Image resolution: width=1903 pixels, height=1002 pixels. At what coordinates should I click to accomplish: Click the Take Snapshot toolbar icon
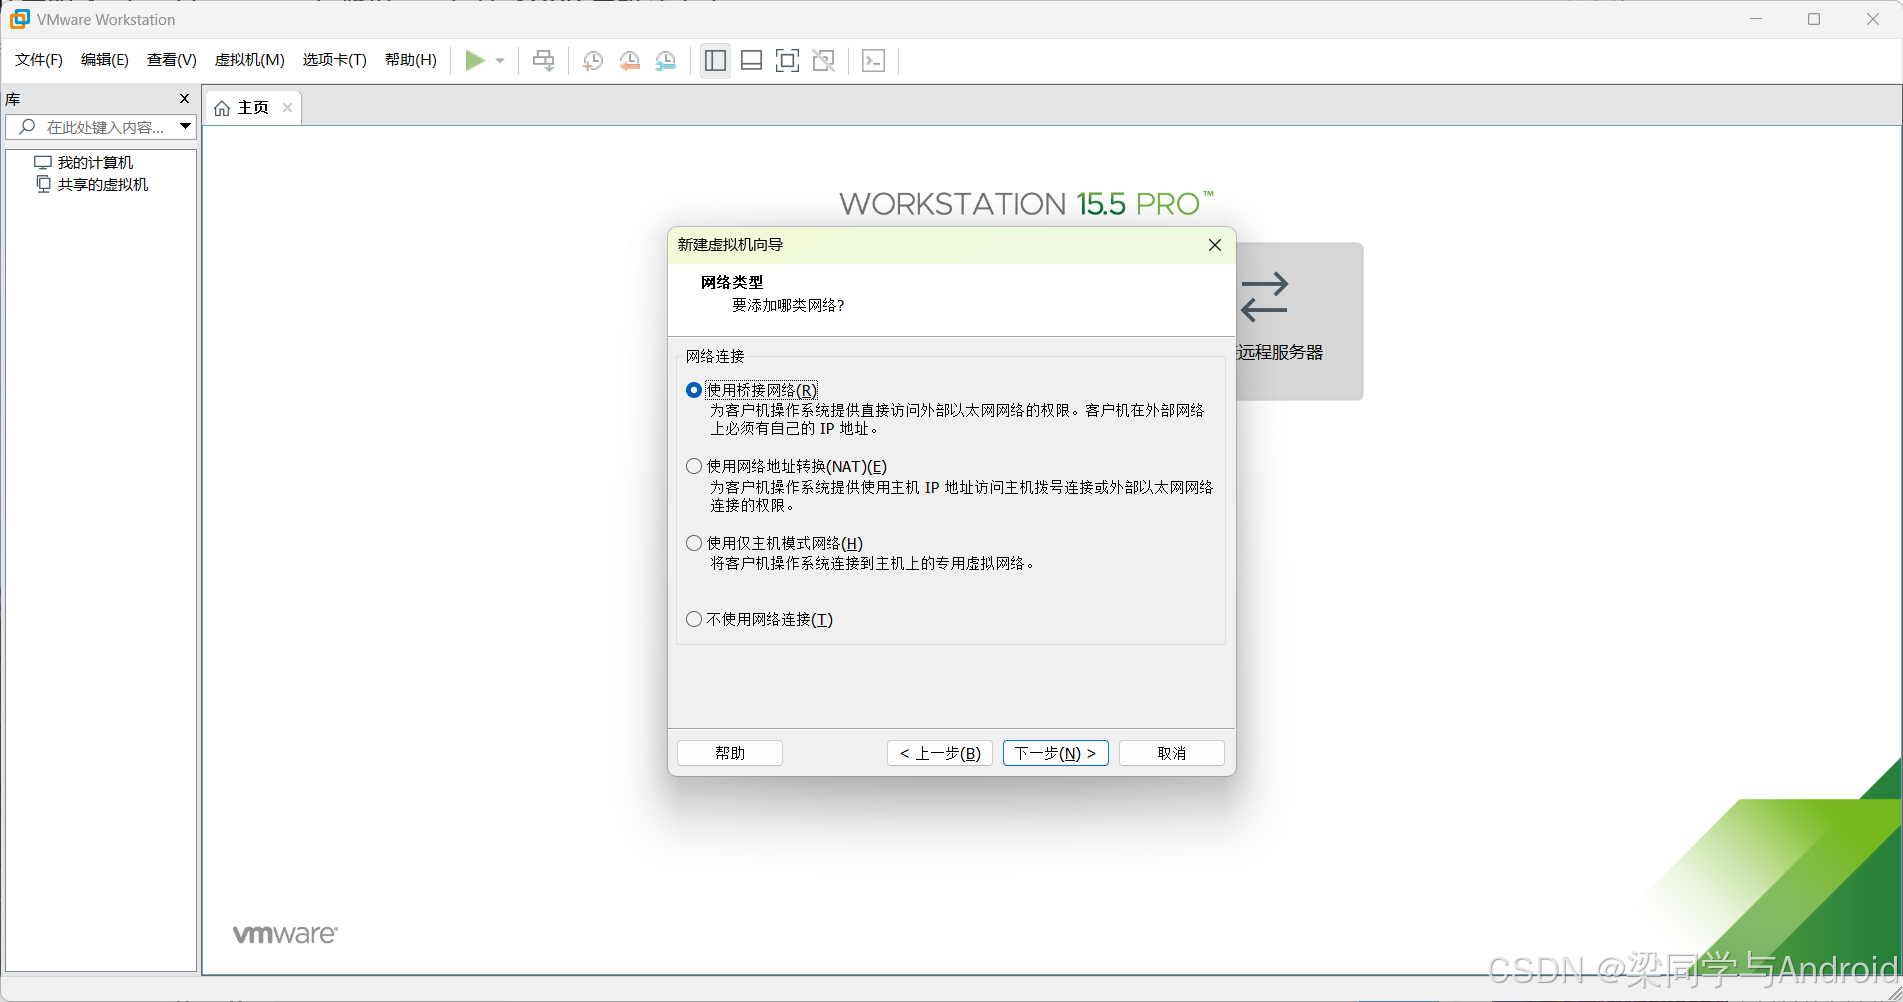592,61
